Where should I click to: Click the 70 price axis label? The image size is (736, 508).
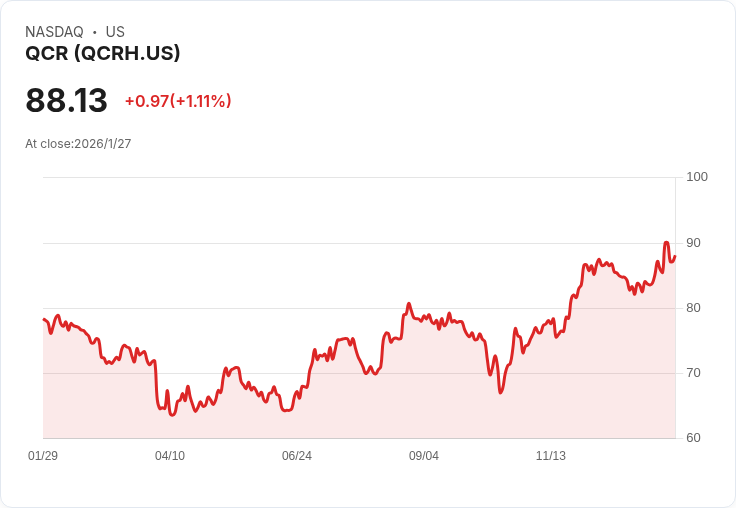[694, 373]
